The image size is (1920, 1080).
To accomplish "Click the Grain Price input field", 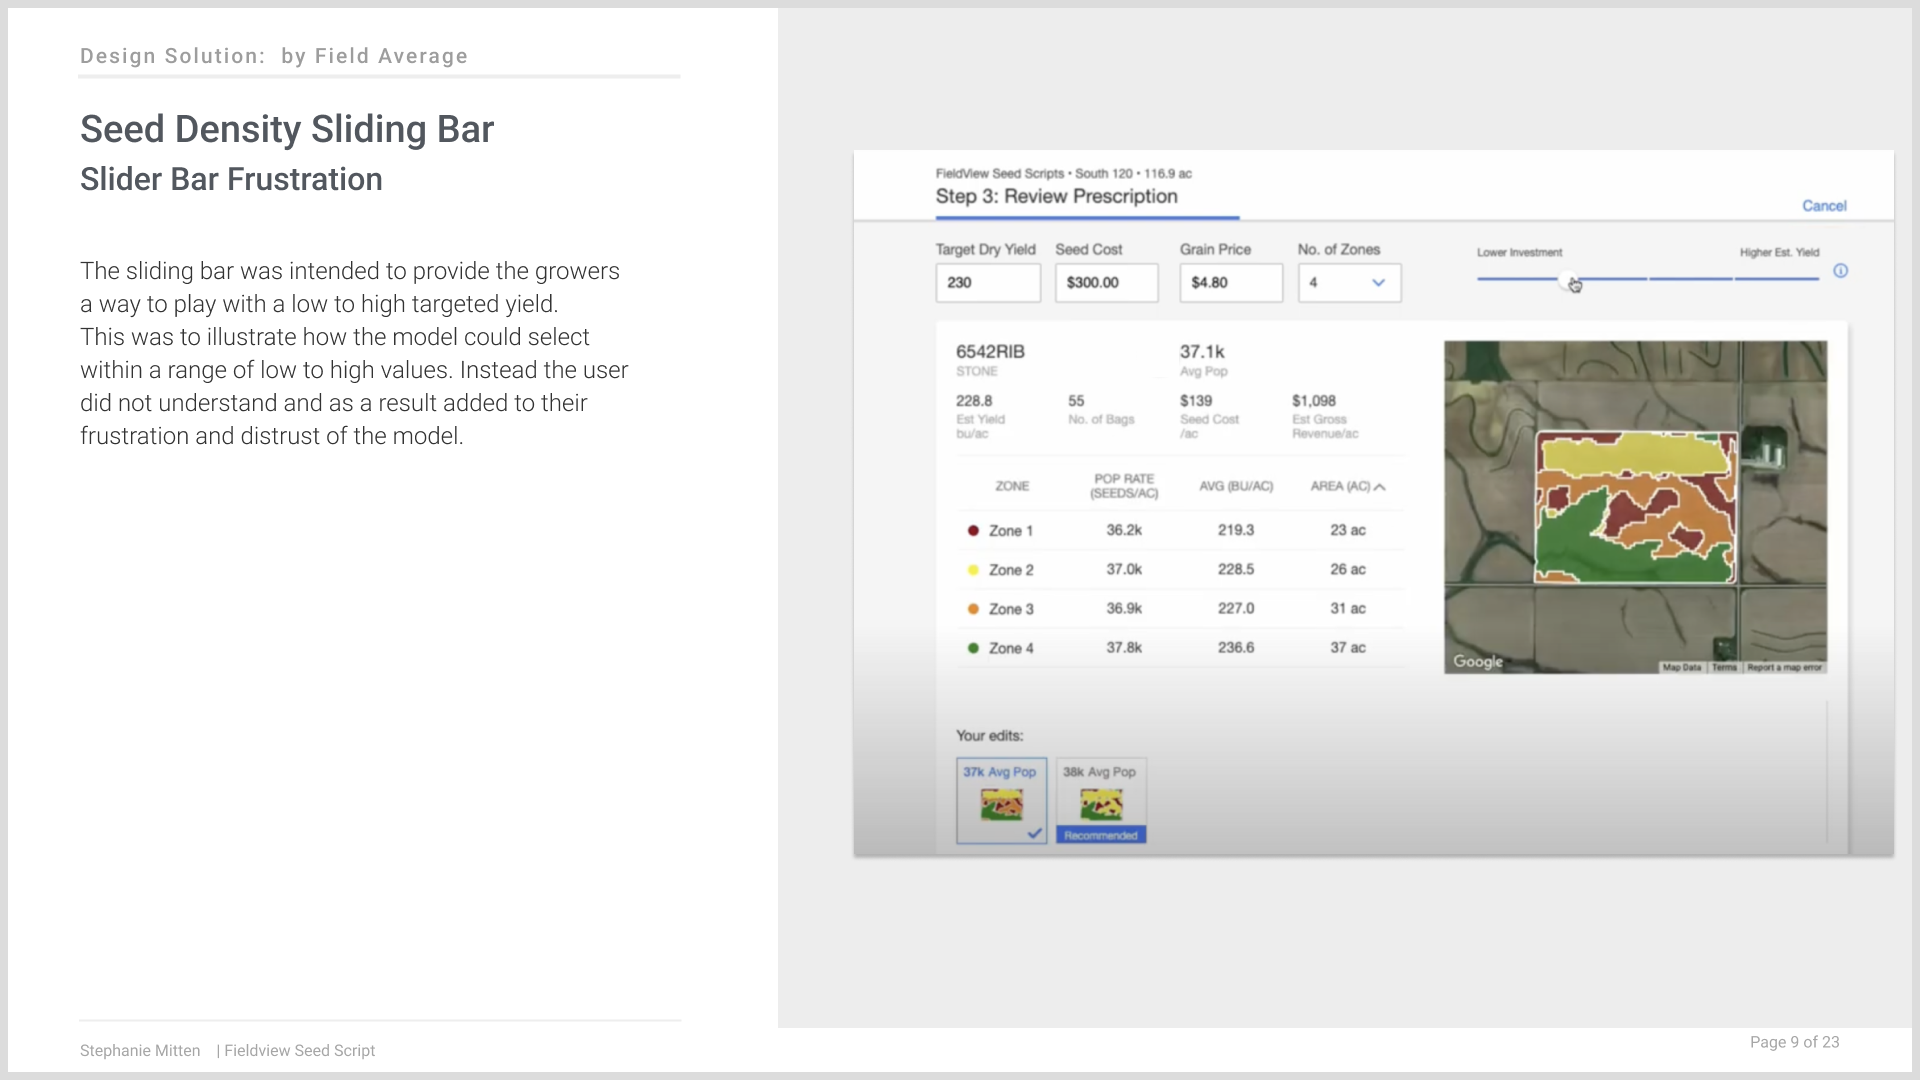I will tap(1230, 283).
